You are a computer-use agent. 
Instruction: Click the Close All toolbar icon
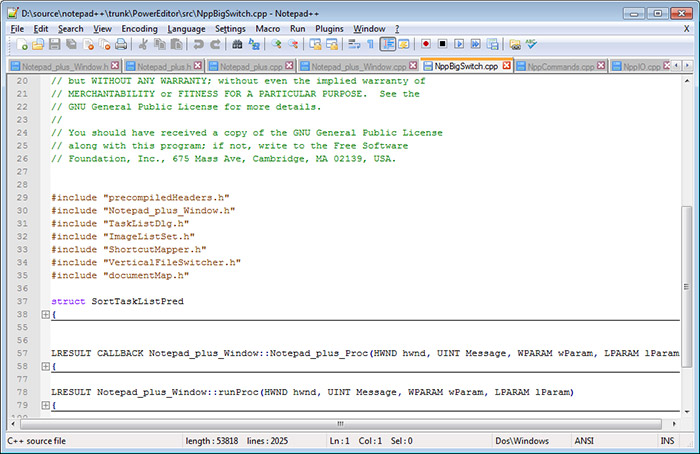click(x=104, y=44)
